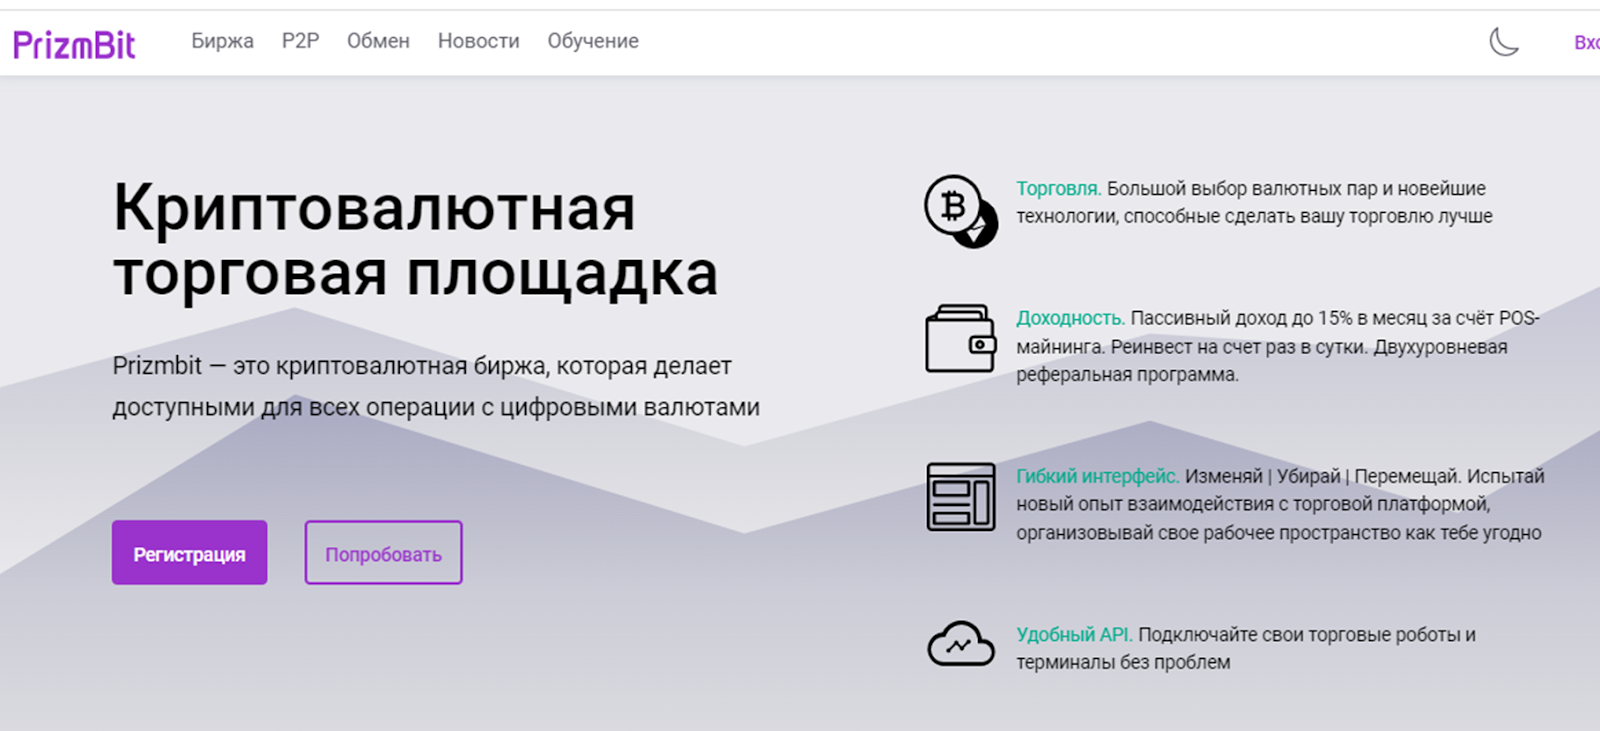Click the Криптовалютная торговая площадка headline
Viewport: 1600px width, 731px height.
(415, 240)
